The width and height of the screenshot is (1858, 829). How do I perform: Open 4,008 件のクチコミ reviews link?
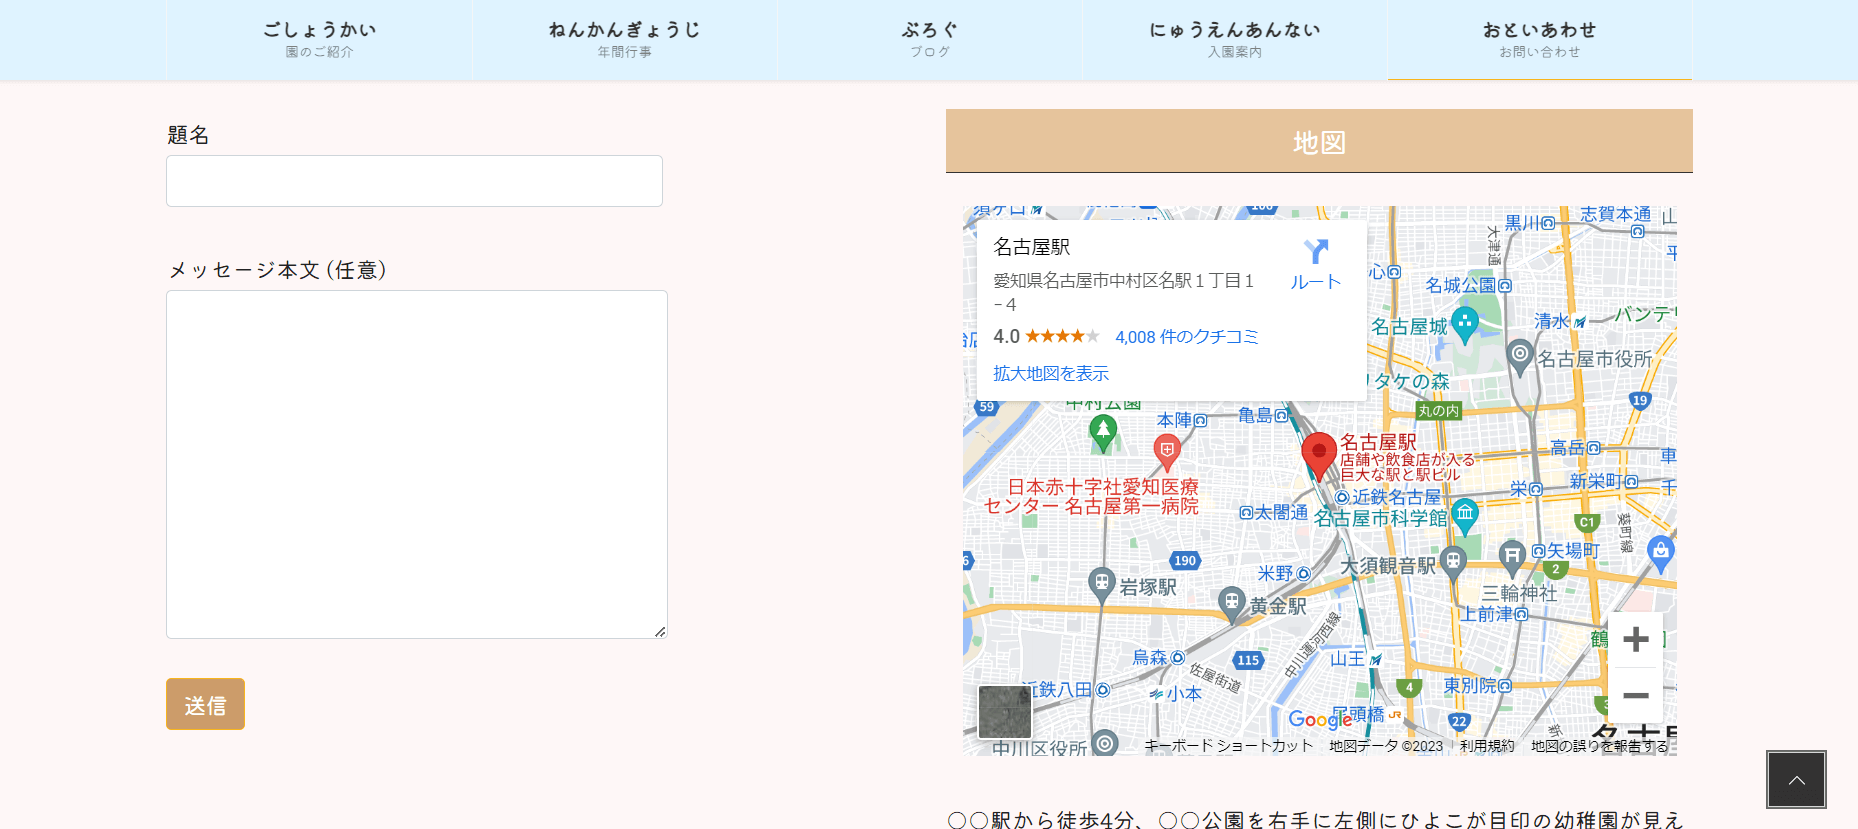point(1187,337)
